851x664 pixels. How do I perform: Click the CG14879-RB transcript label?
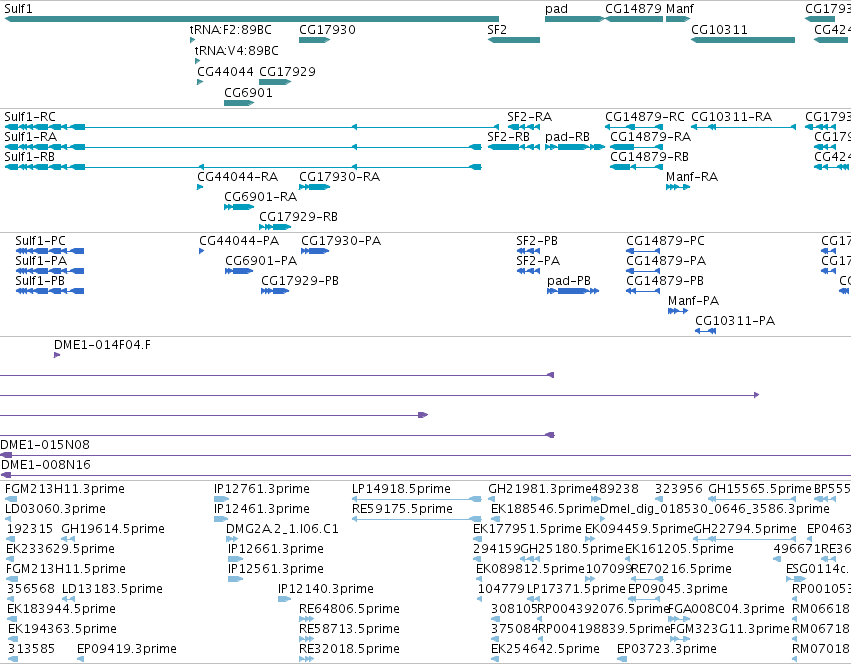[x=649, y=156]
